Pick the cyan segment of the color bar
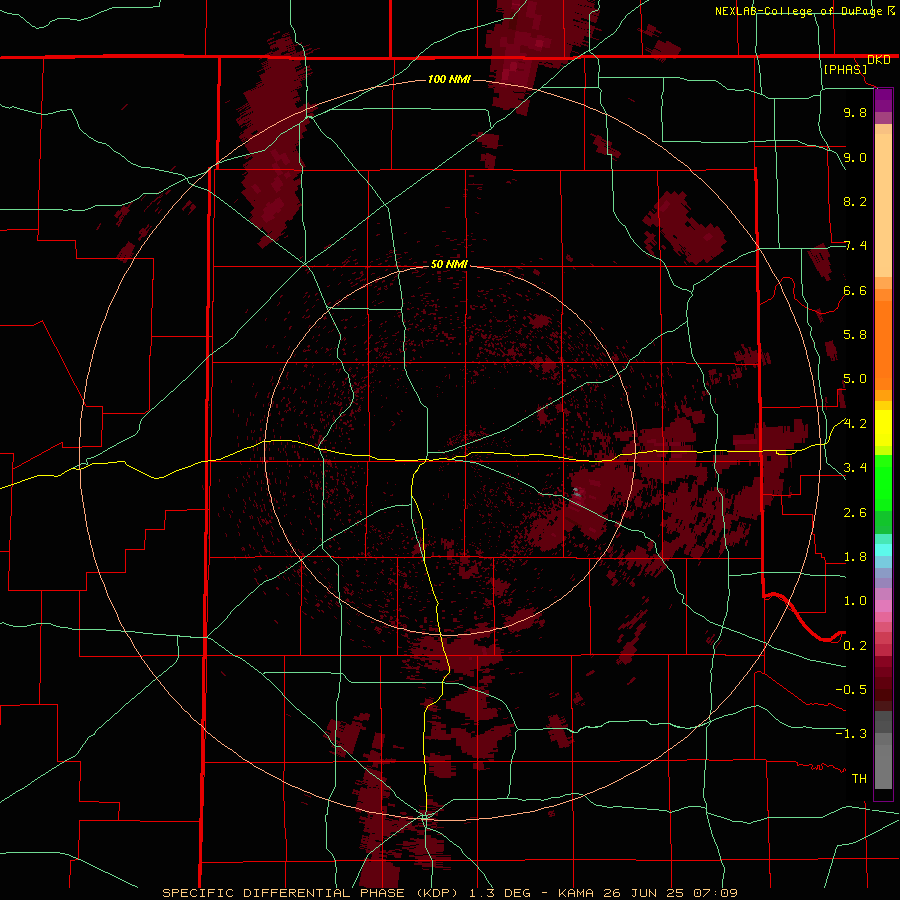Viewport: 900px width, 900px height. tap(883, 550)
